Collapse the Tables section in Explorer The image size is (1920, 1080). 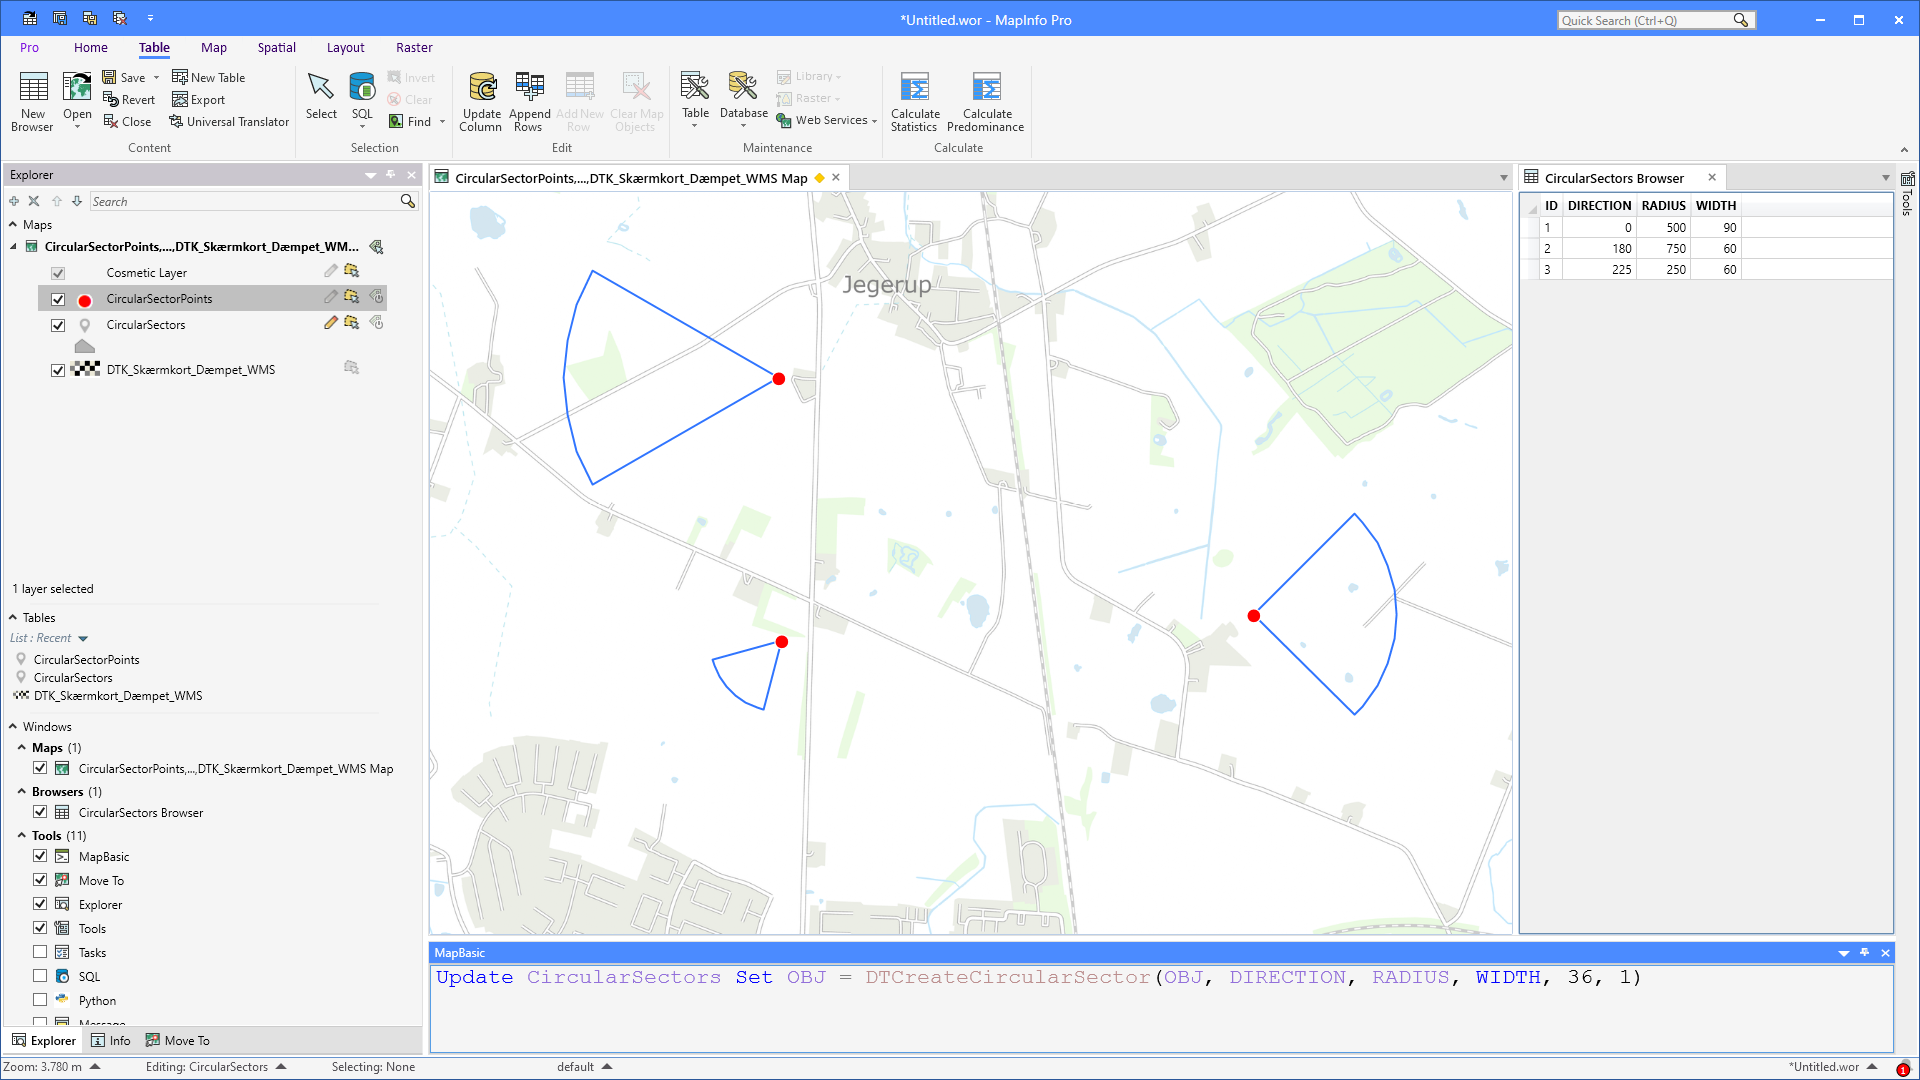coord(13,617)
